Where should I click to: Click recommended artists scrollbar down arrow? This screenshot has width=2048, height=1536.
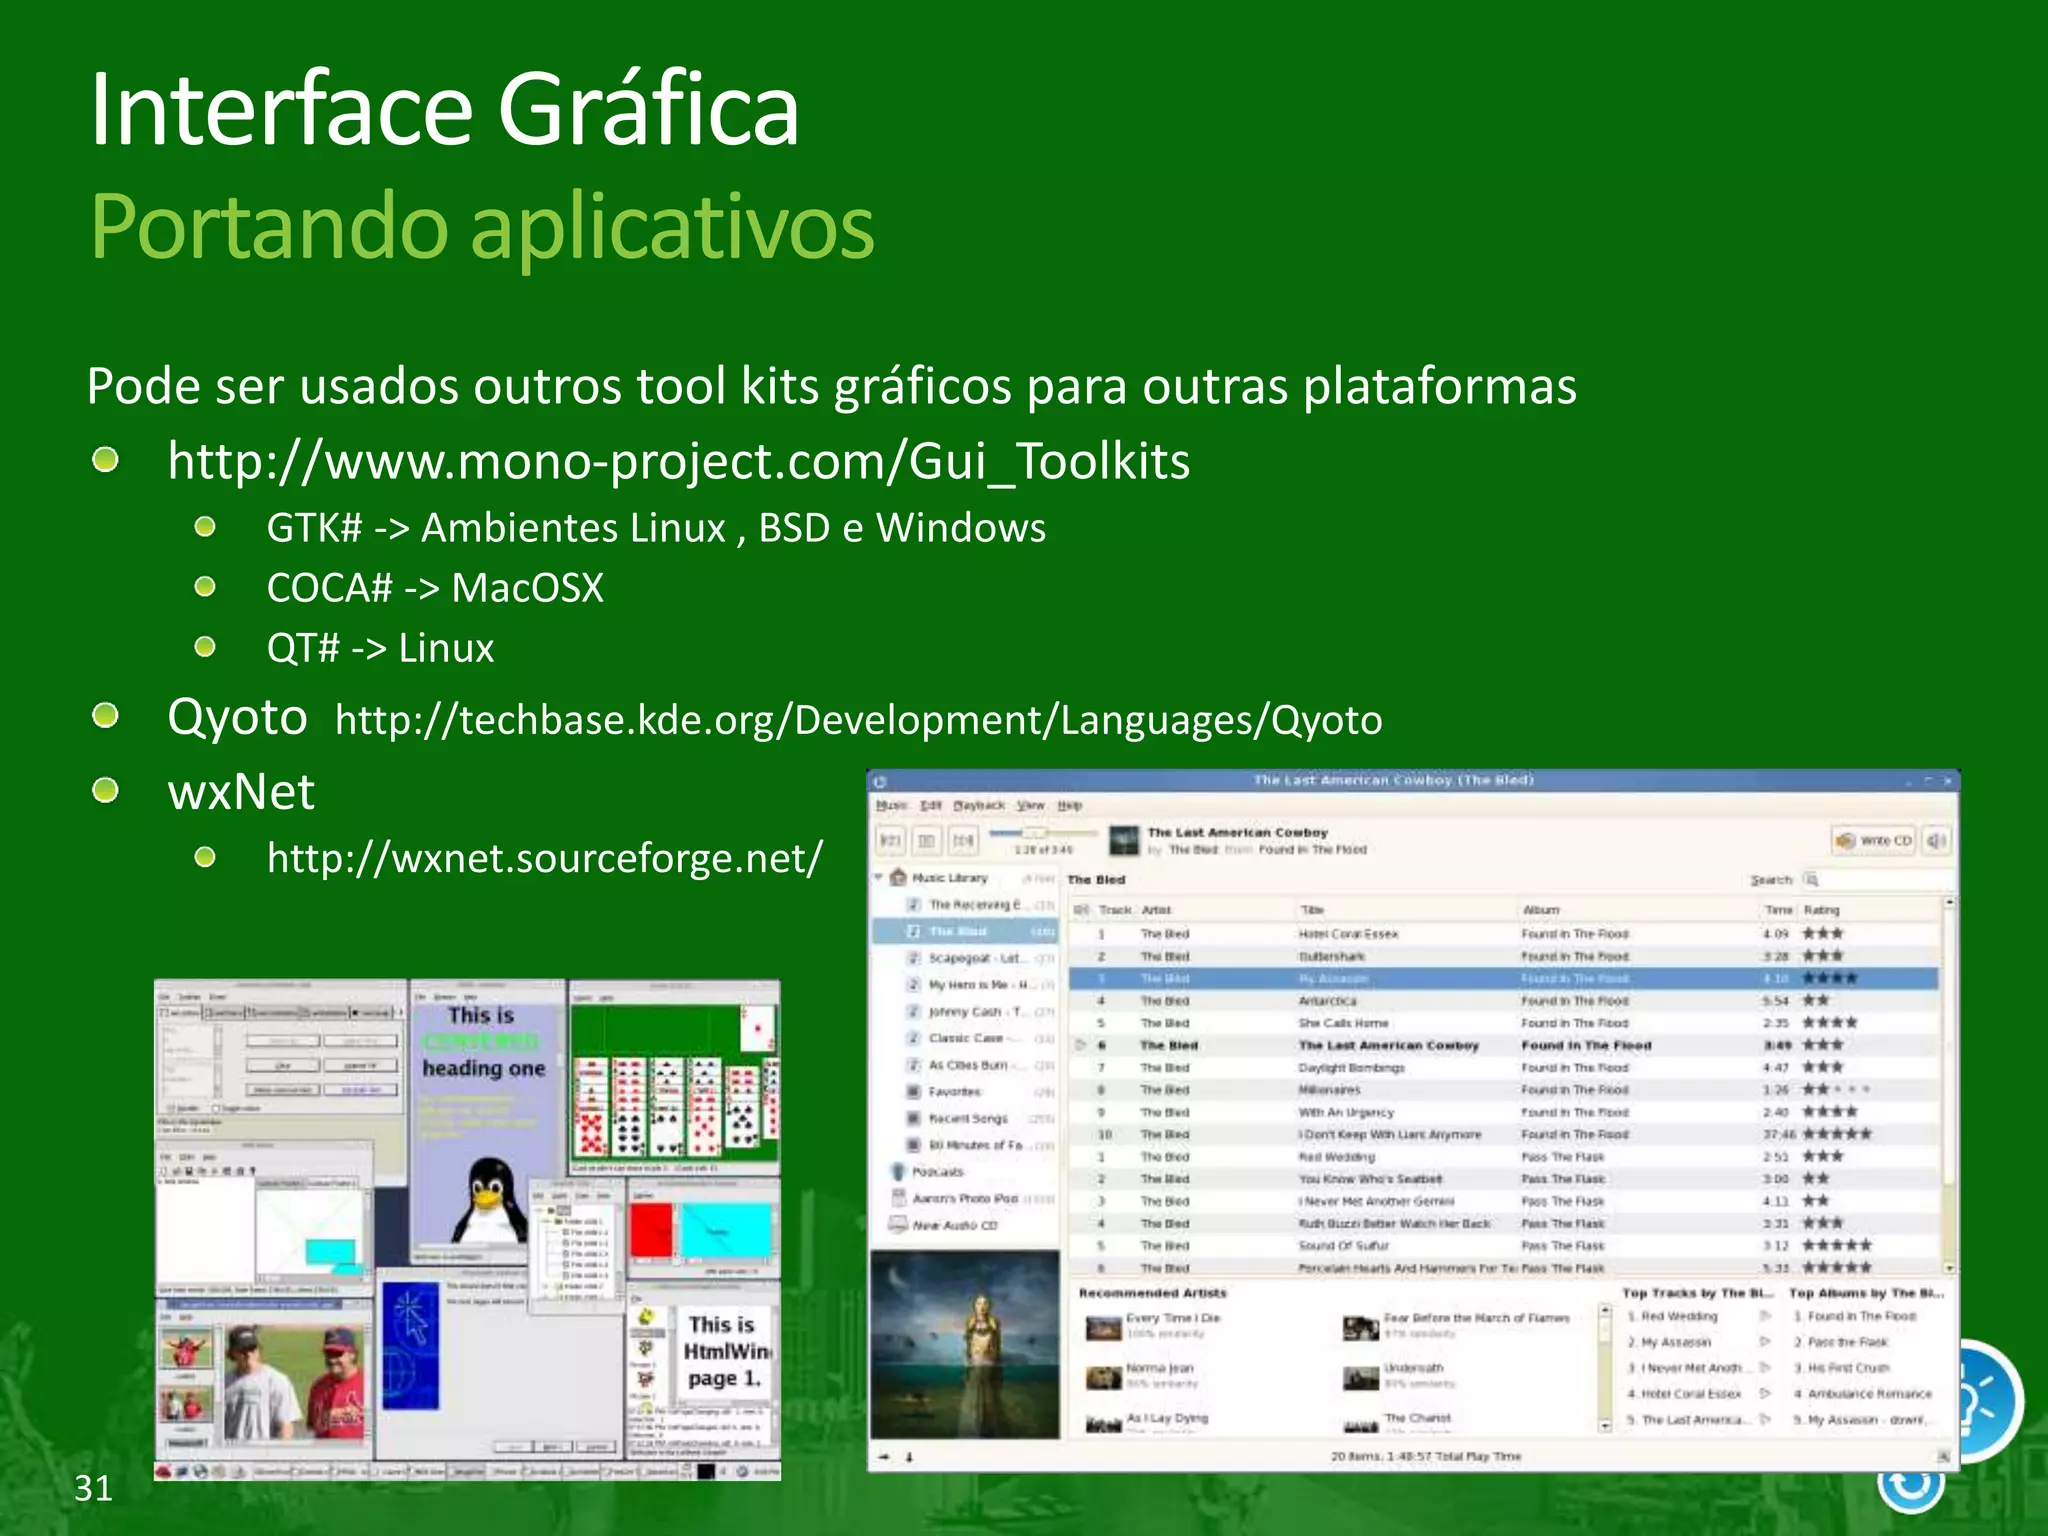click(1605, 1424)
